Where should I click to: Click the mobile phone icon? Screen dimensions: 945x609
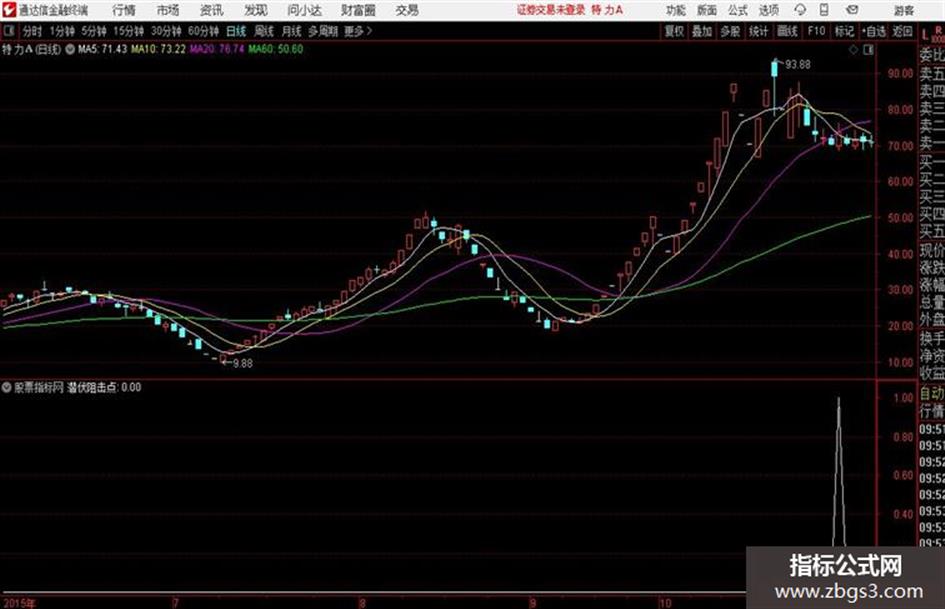[x=824, y=10]
